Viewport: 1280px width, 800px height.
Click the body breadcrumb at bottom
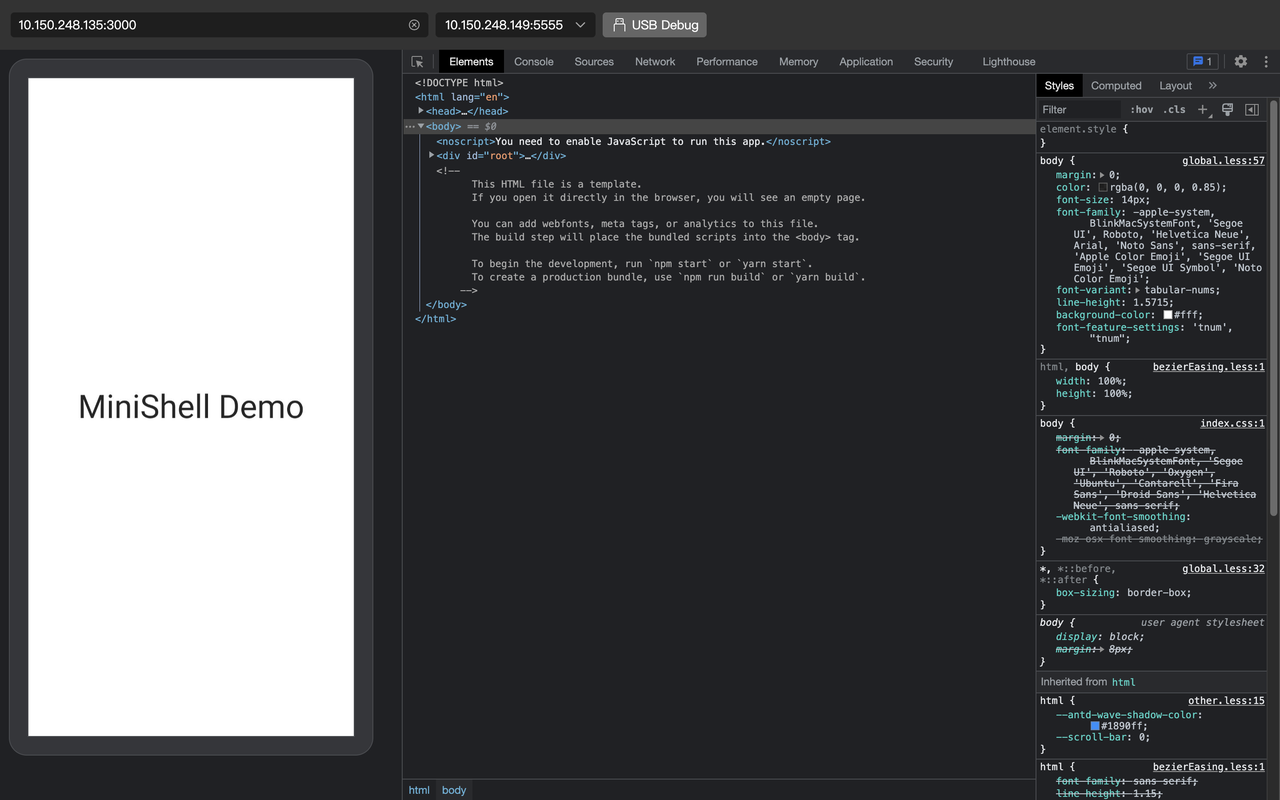pos(454,790)
